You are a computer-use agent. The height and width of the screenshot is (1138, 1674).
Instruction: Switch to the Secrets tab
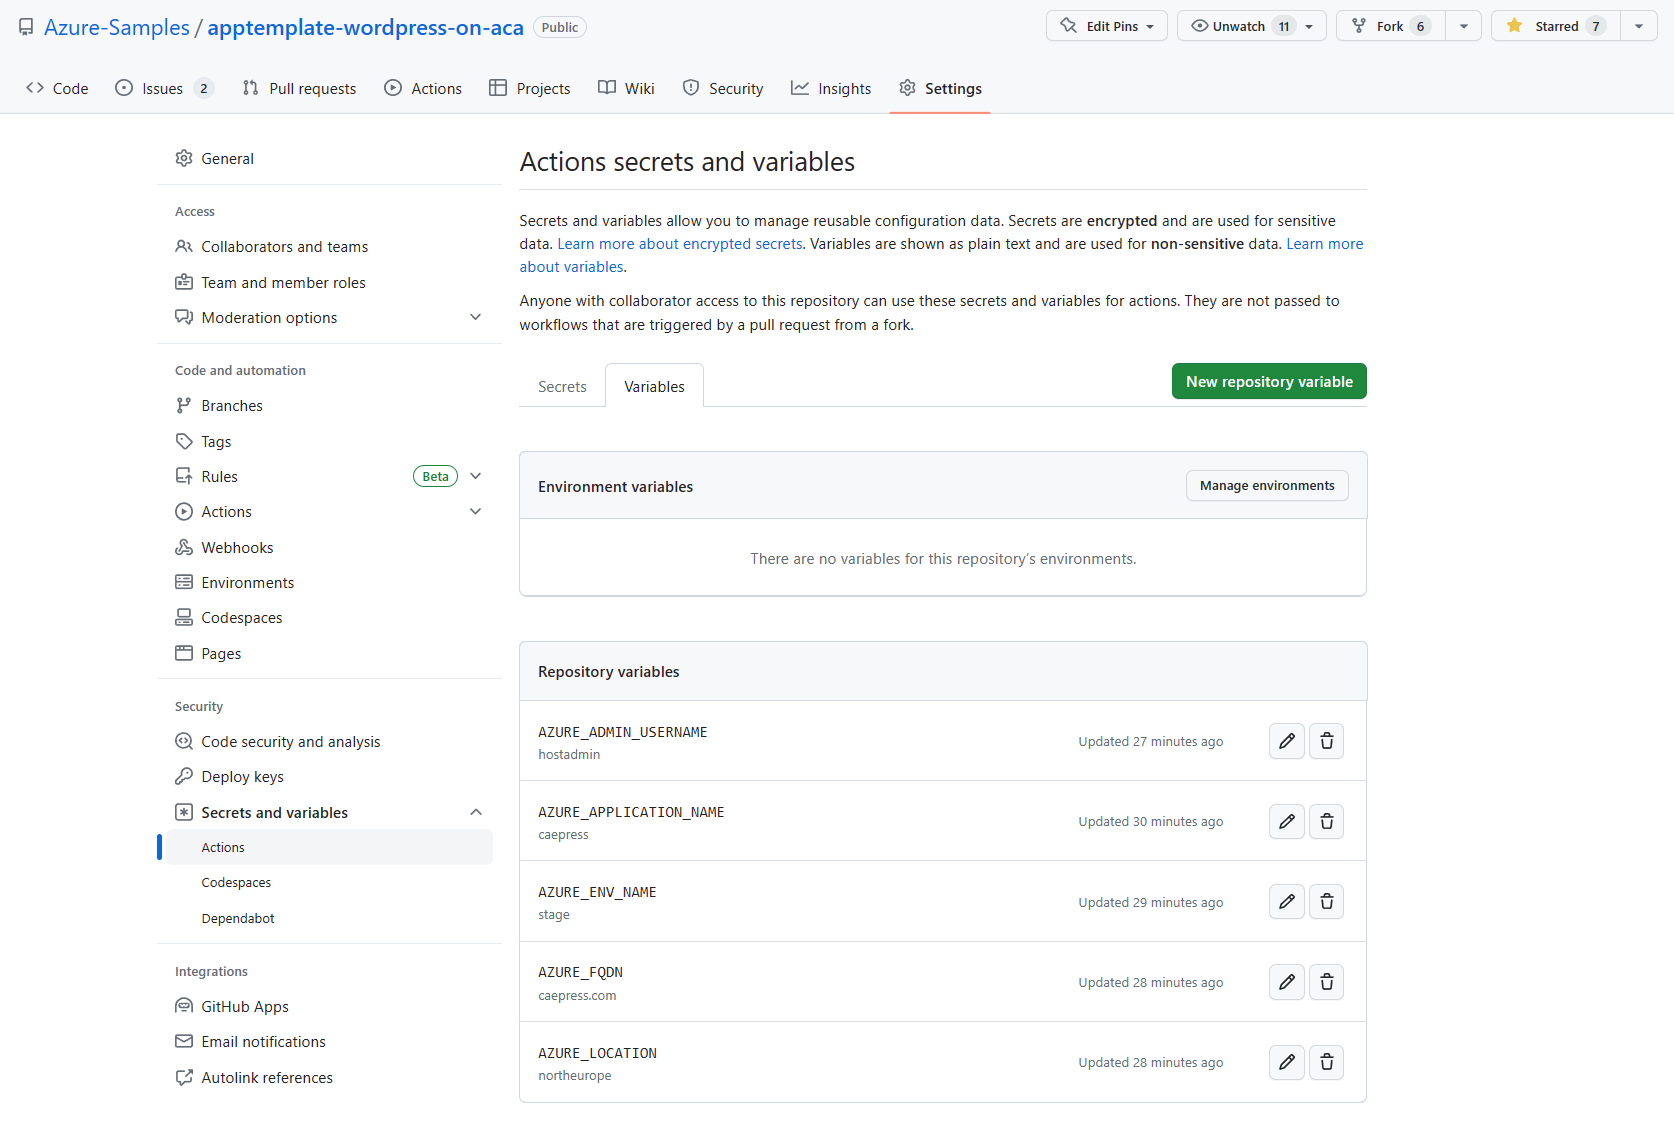click(562, 386)
